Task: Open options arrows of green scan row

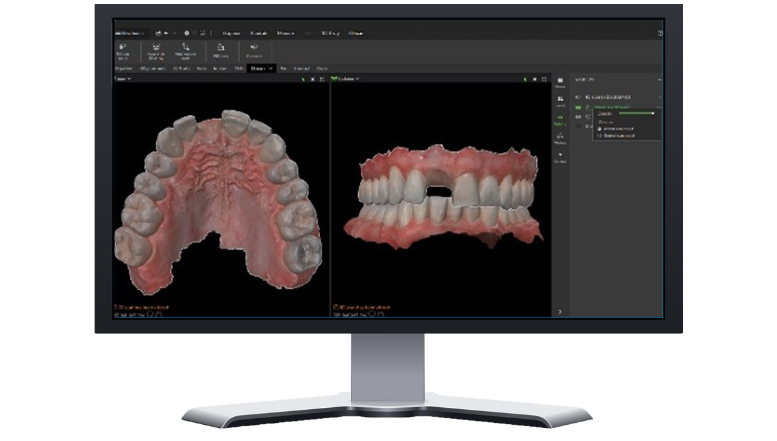Action: point(659,107)
